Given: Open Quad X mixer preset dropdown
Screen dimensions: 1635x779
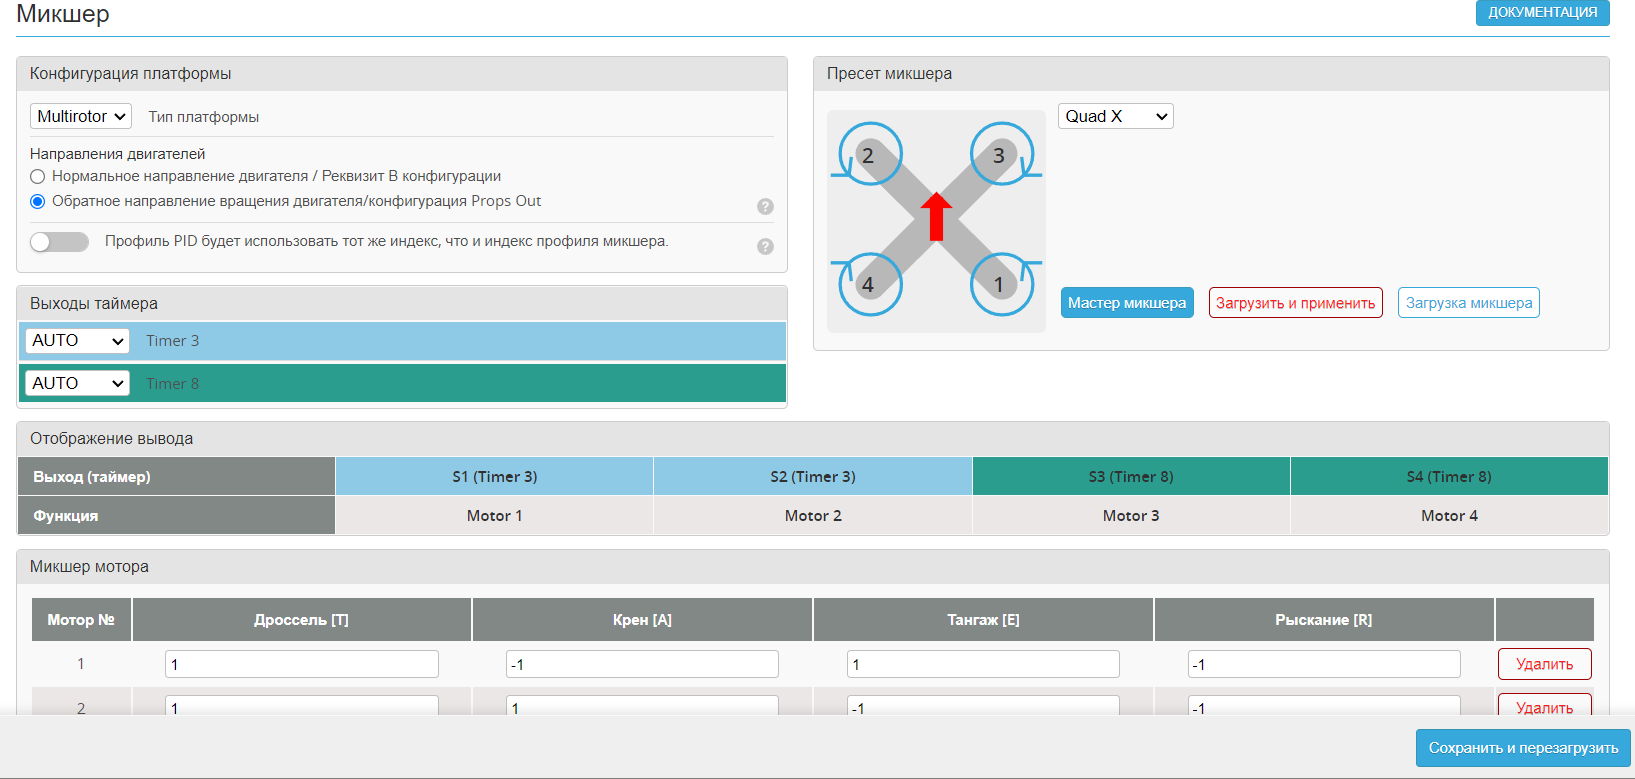Looking at the screenshot, I should tap(1115, 117).
